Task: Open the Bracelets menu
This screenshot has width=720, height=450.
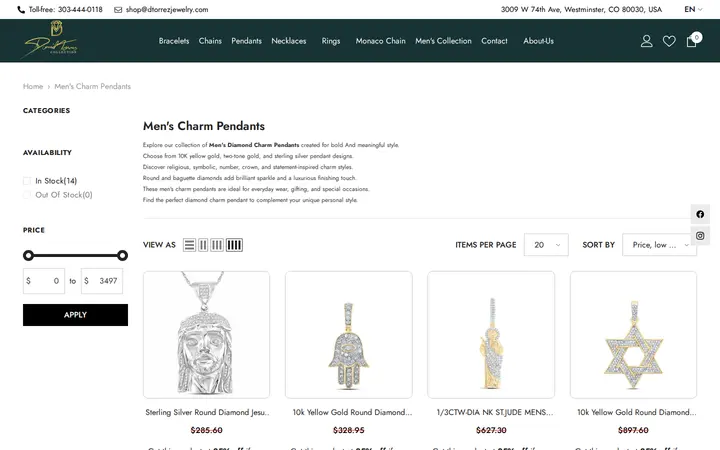Action: coord(174,41)
